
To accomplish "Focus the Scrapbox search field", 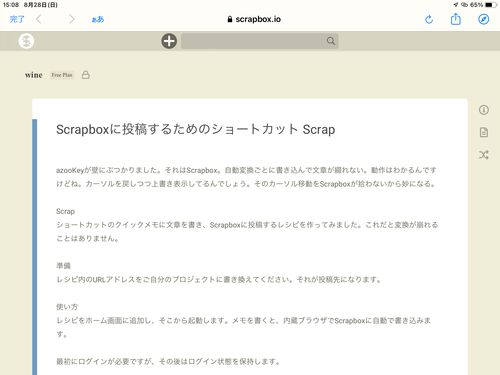I will point(260,41).
